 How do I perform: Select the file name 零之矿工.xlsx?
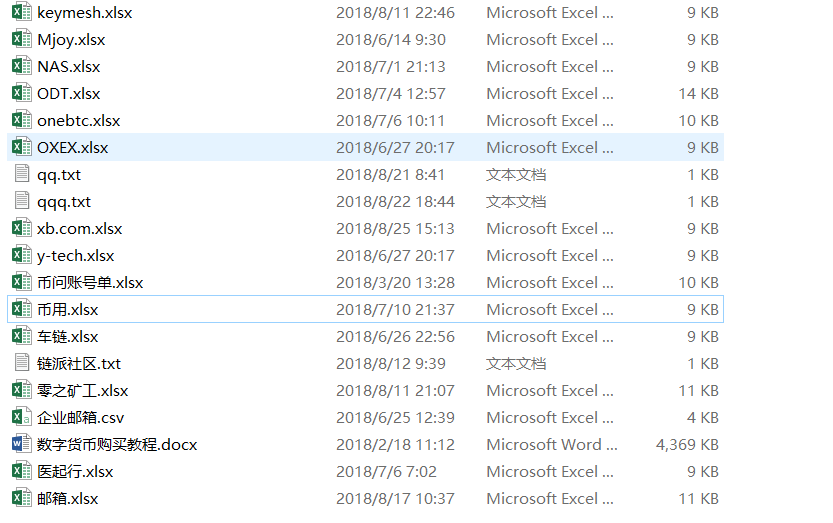tap(82, 391)
